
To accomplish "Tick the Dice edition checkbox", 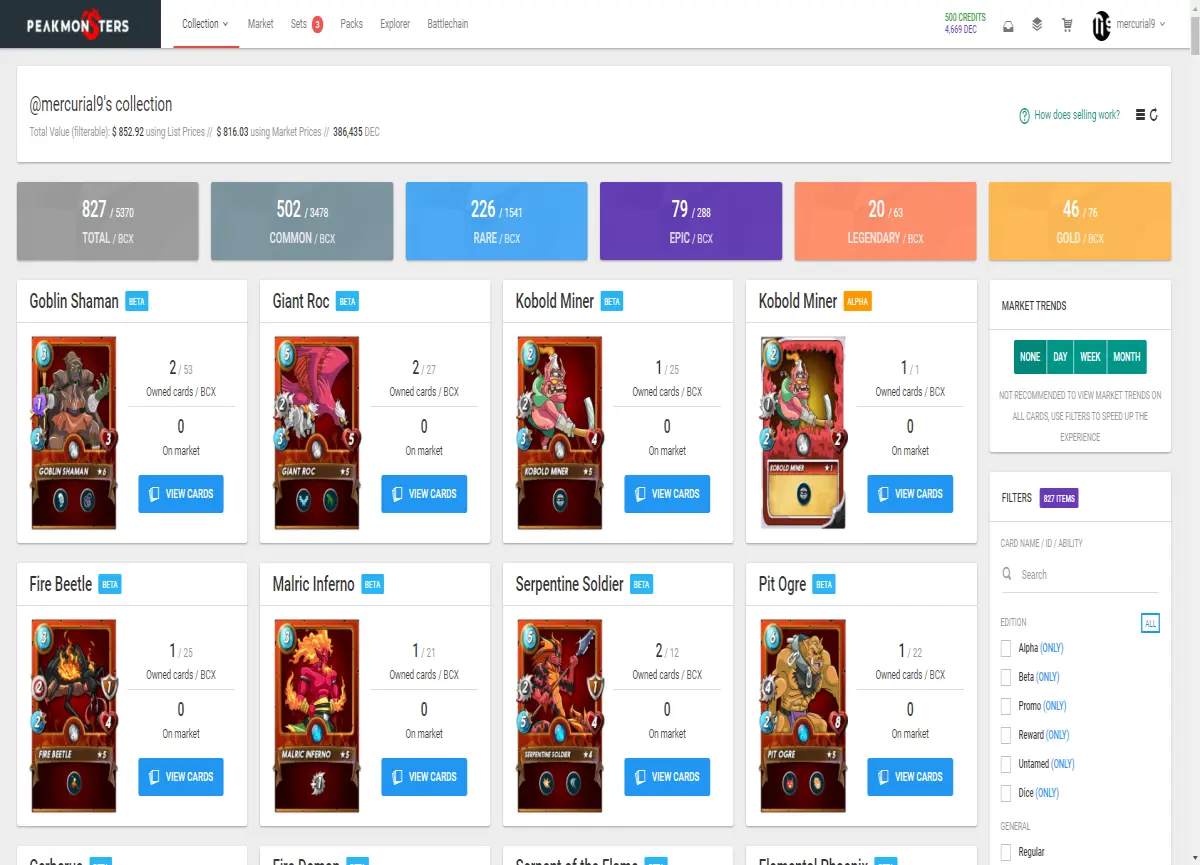I will tap(1007, 793).
